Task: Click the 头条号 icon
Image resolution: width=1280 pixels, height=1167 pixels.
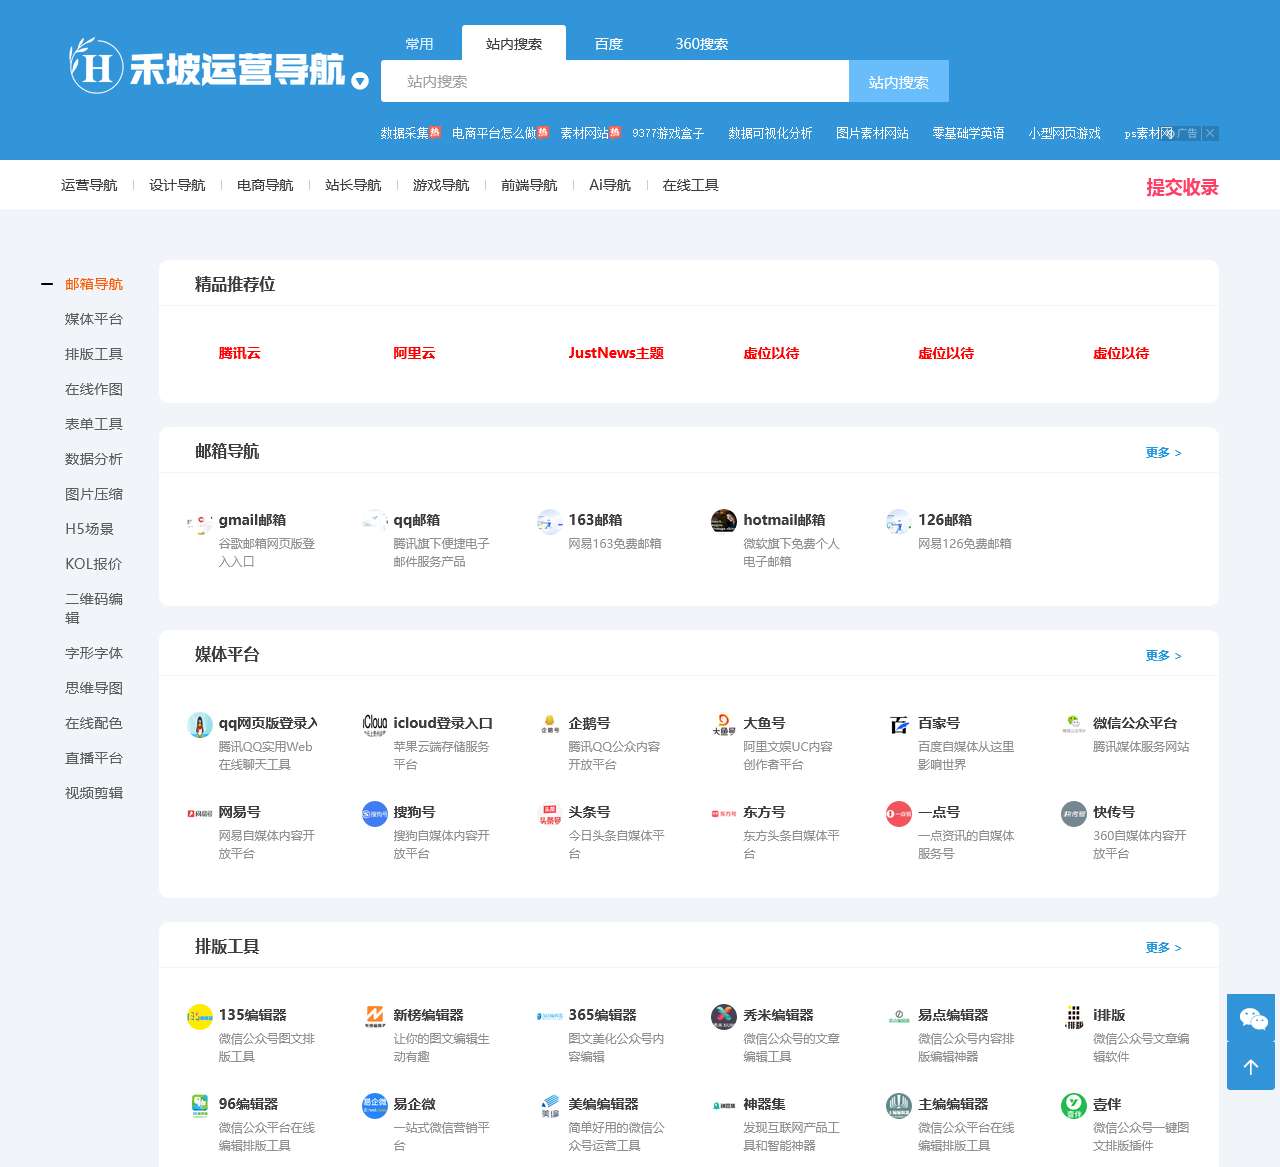Action: pos(550,814)
